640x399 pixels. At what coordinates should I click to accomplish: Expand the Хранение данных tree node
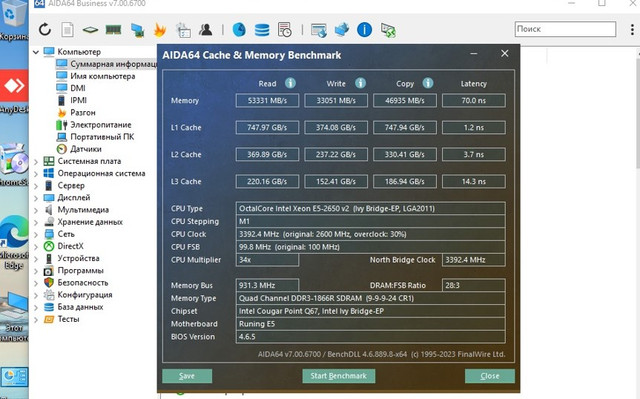pos(36,222)
